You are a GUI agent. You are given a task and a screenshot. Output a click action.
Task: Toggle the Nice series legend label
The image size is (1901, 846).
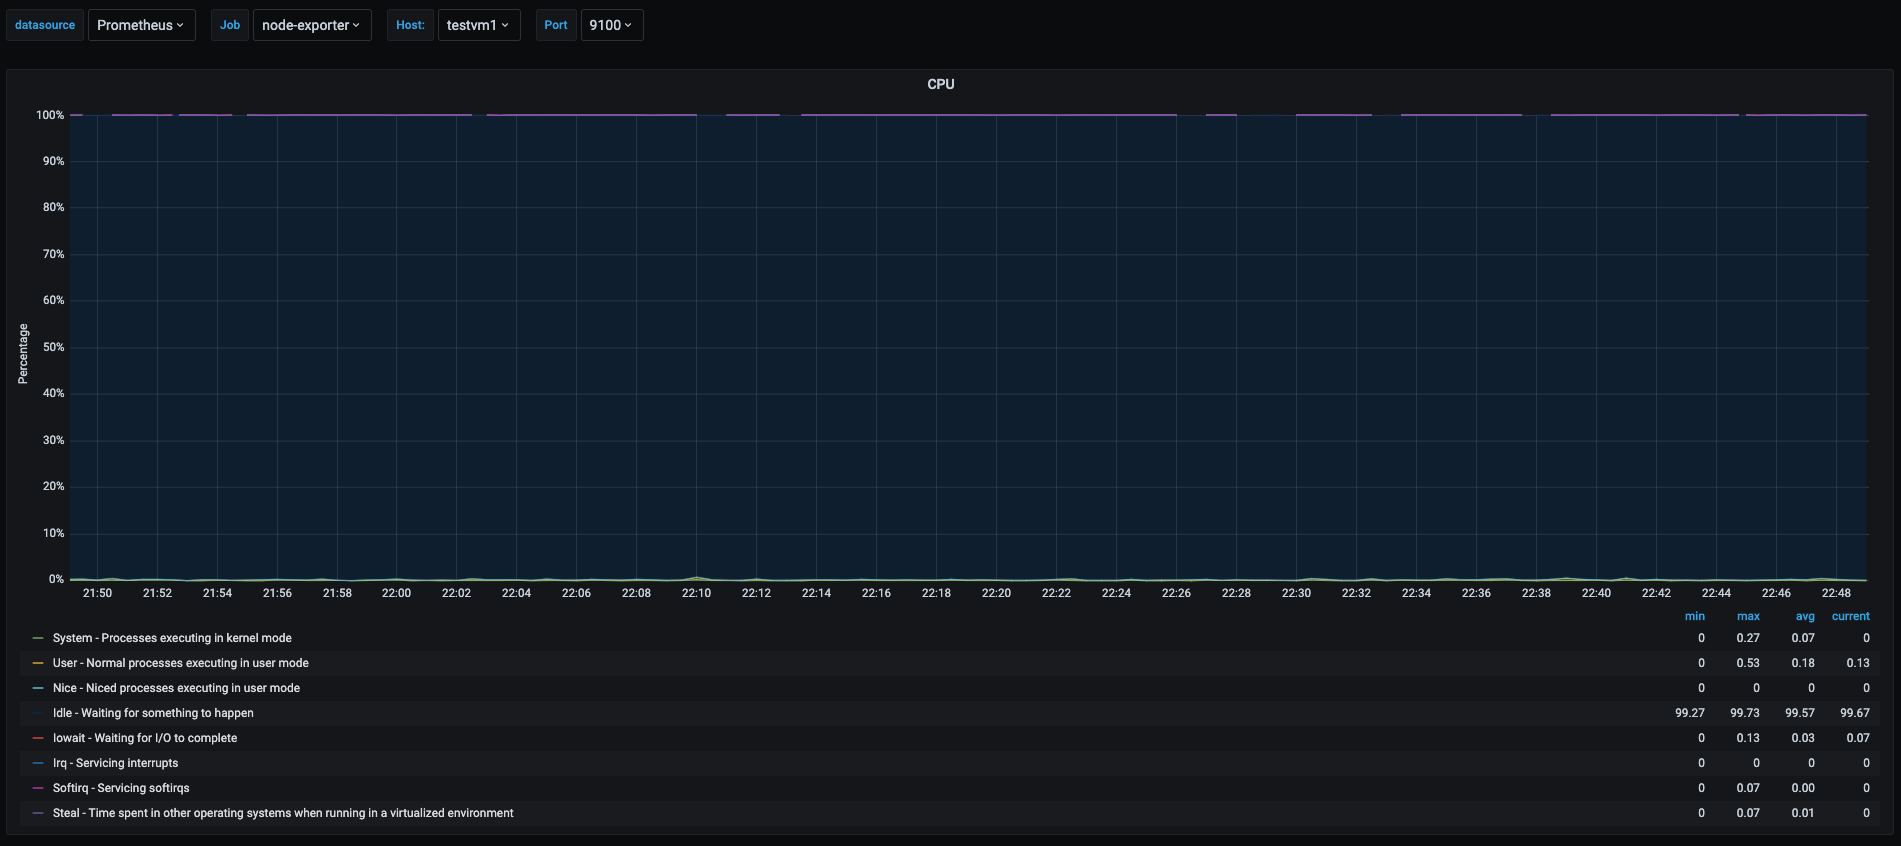pyautogui.click(x=176, y=688)
